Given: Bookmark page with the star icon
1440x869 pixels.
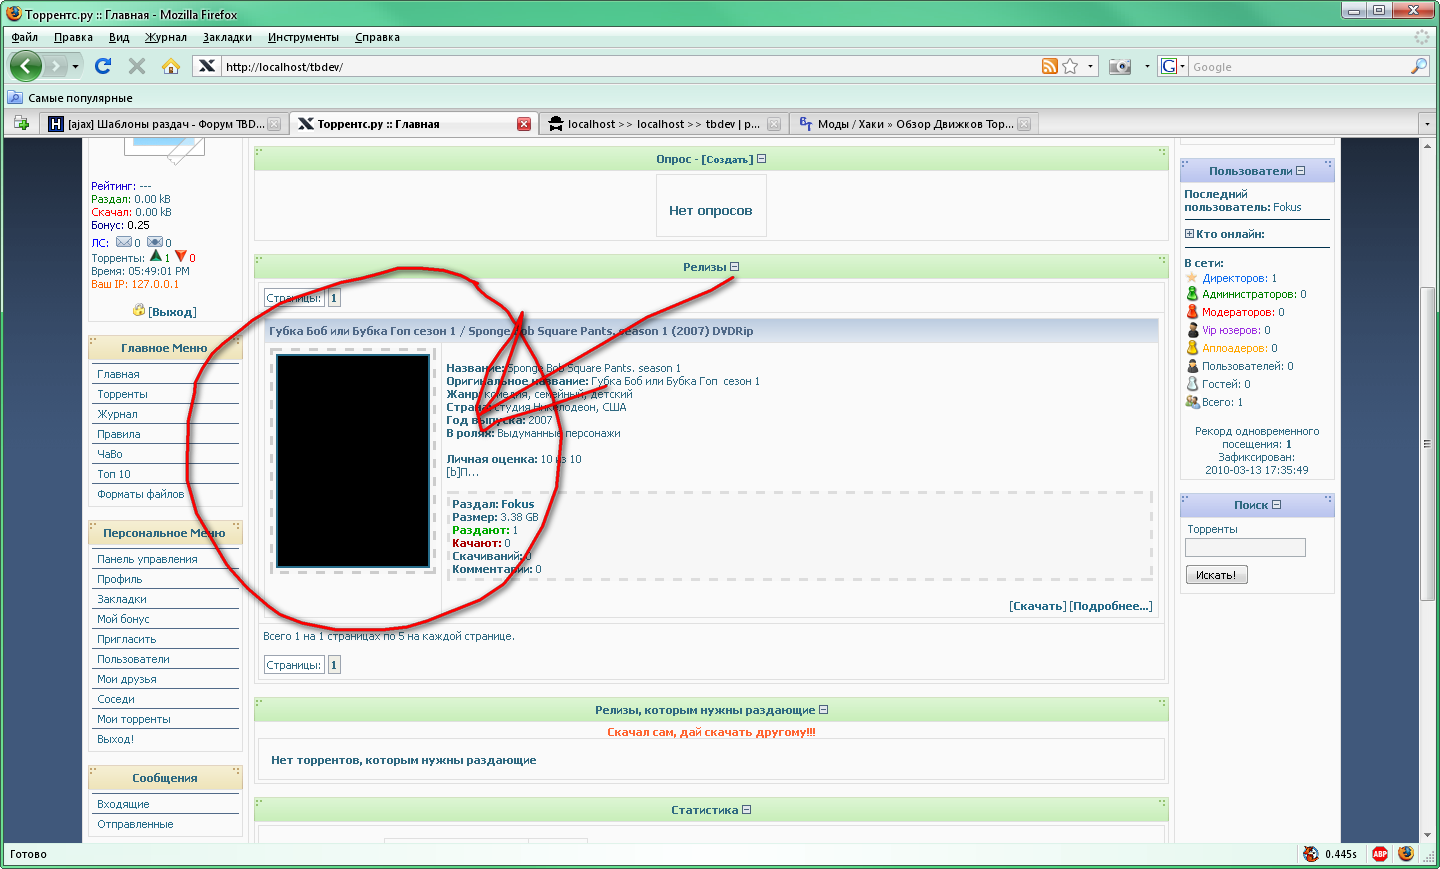Looking at the screenshot, I should [x=1070, y=66].
